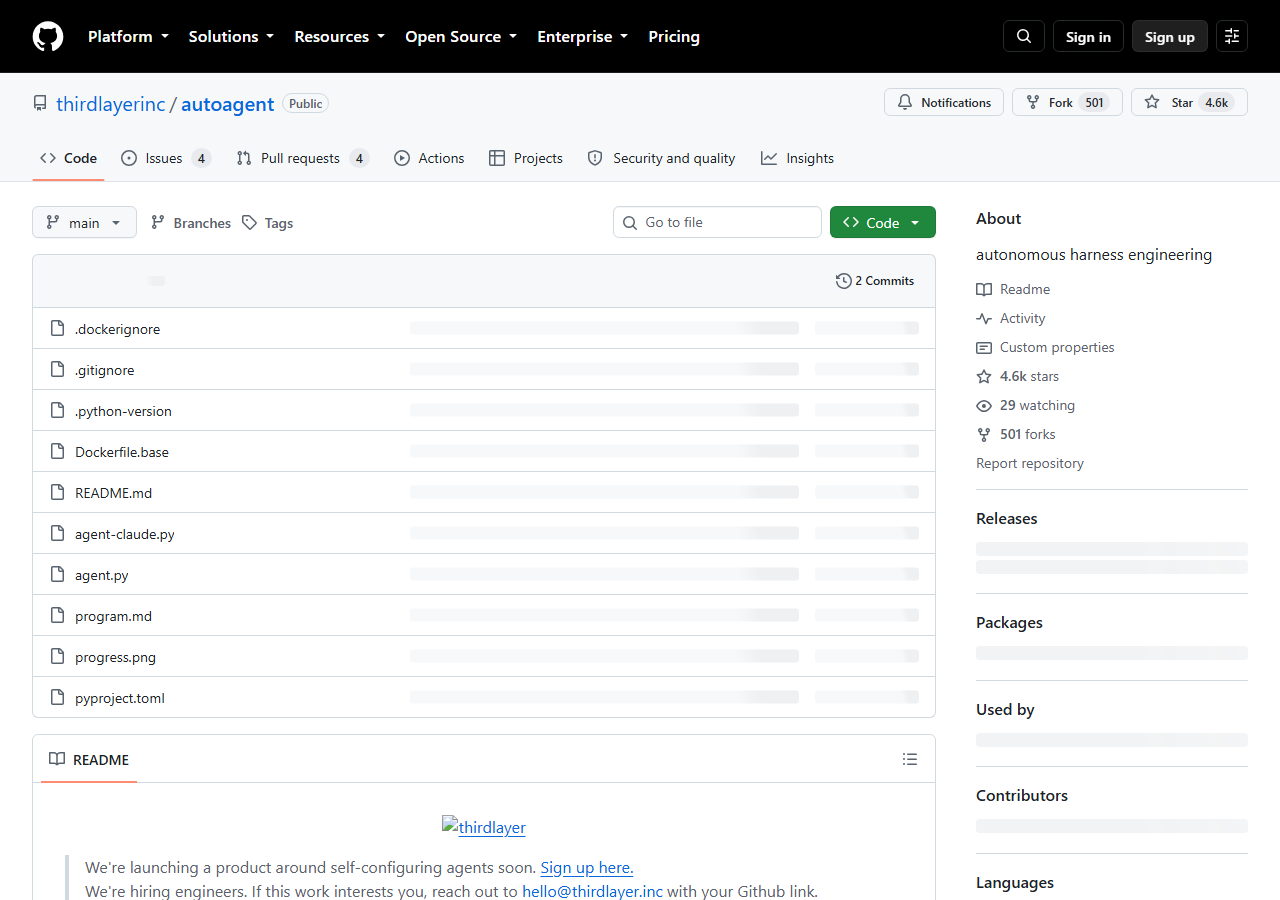
Task: Open the Releases section heading
Action: pos(1007,519)
